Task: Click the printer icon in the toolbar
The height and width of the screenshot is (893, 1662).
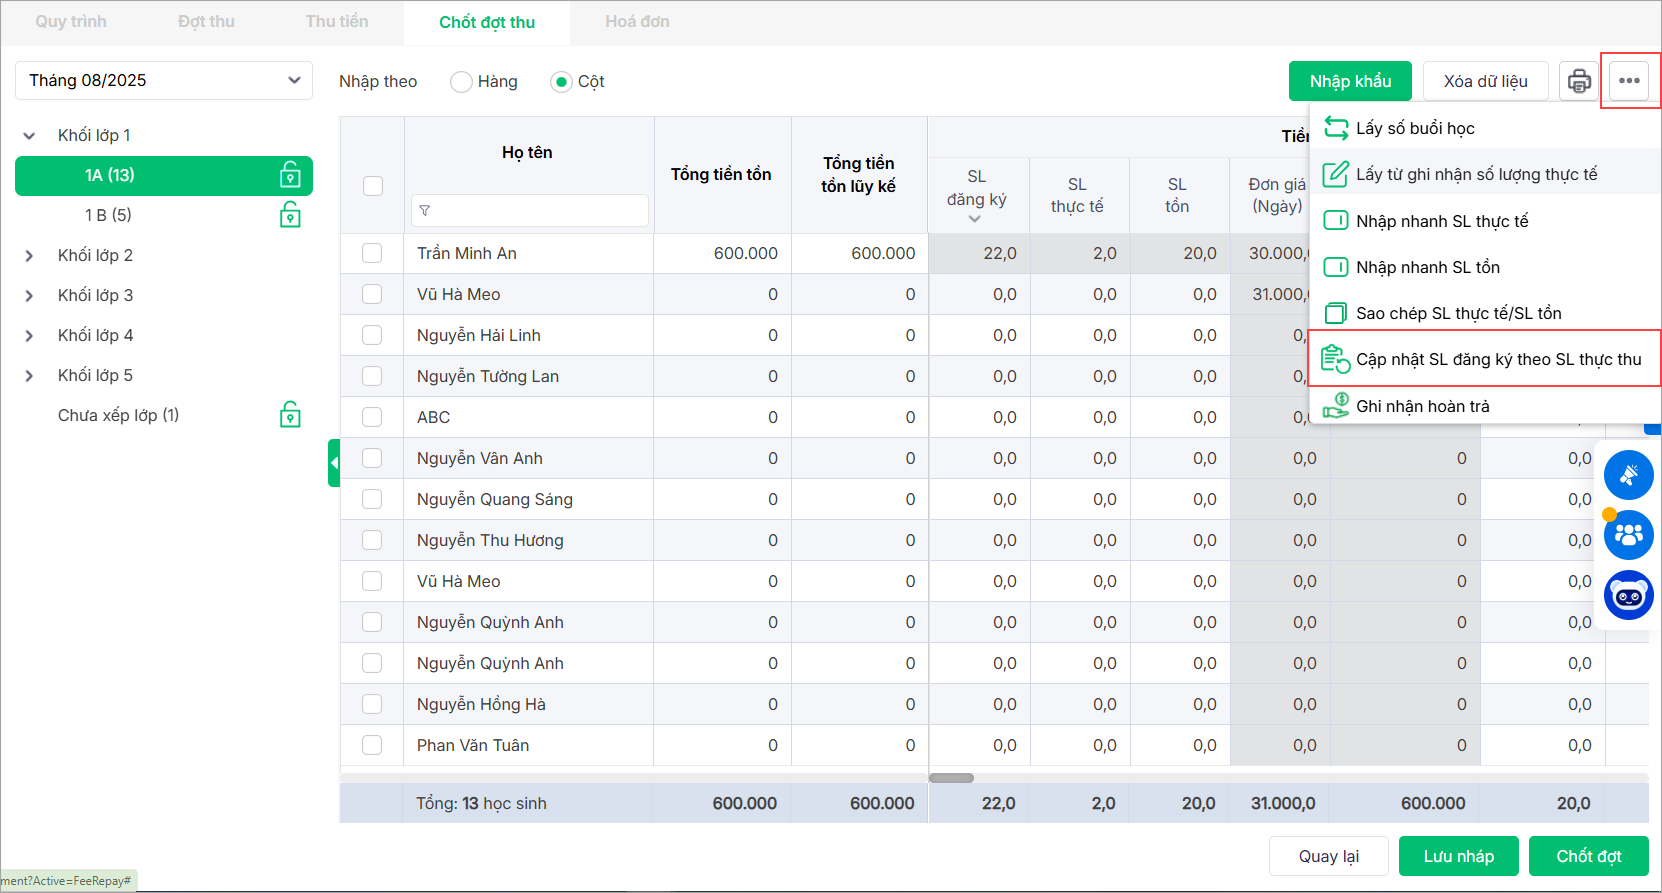Action: coord(1579,81)
